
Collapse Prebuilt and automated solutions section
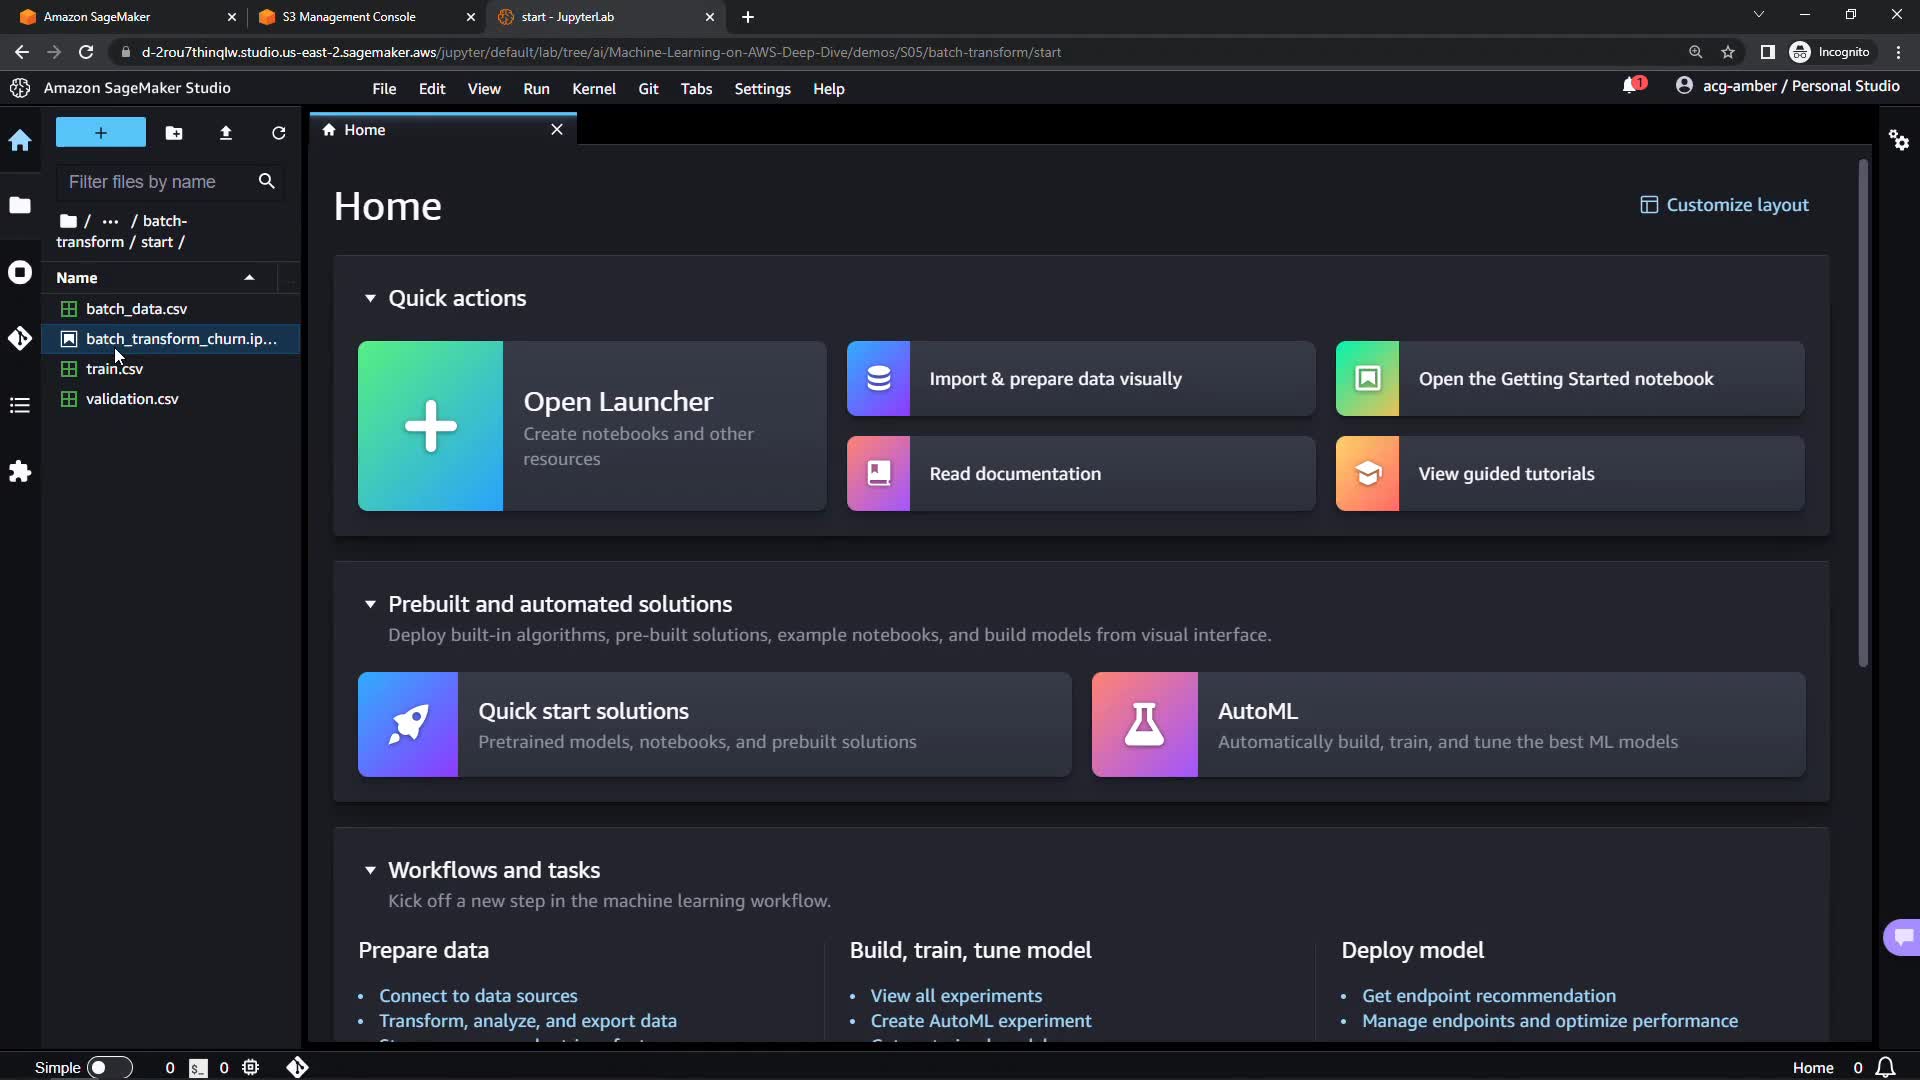click(370, 604)
